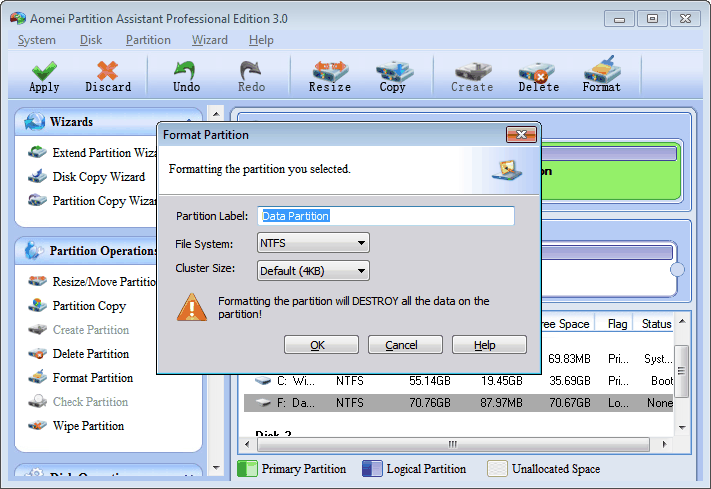Click the Primary Partition green legend swatch
711x489 pixels.
pyautogui.click(x=247, y=469)
